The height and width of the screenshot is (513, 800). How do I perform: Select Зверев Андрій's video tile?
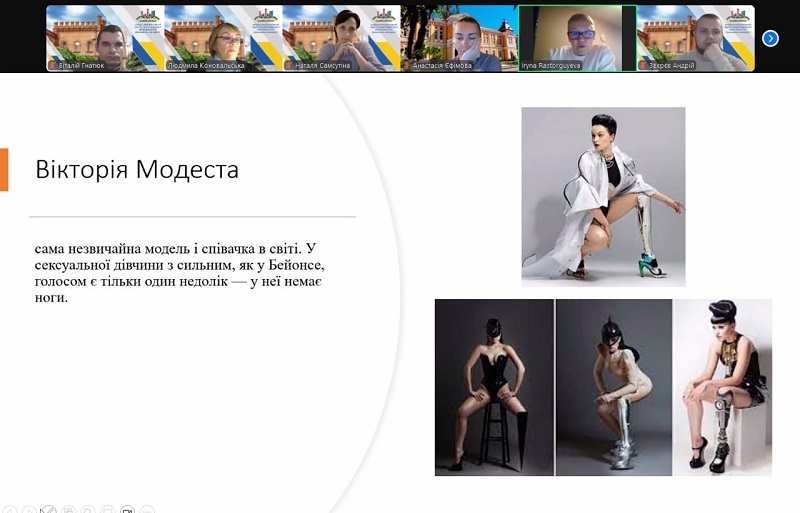tap(695, 38)
